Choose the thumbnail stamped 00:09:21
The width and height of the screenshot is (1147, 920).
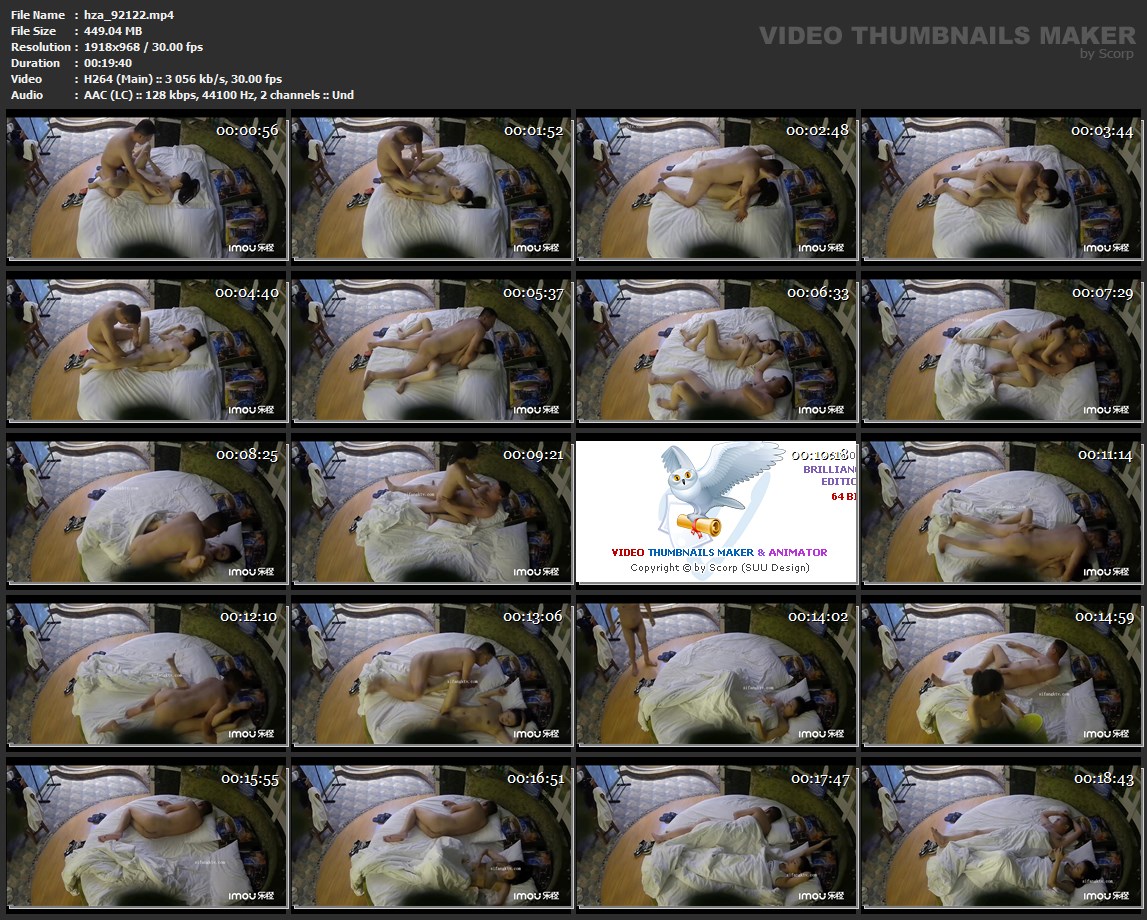pos(431,512)
